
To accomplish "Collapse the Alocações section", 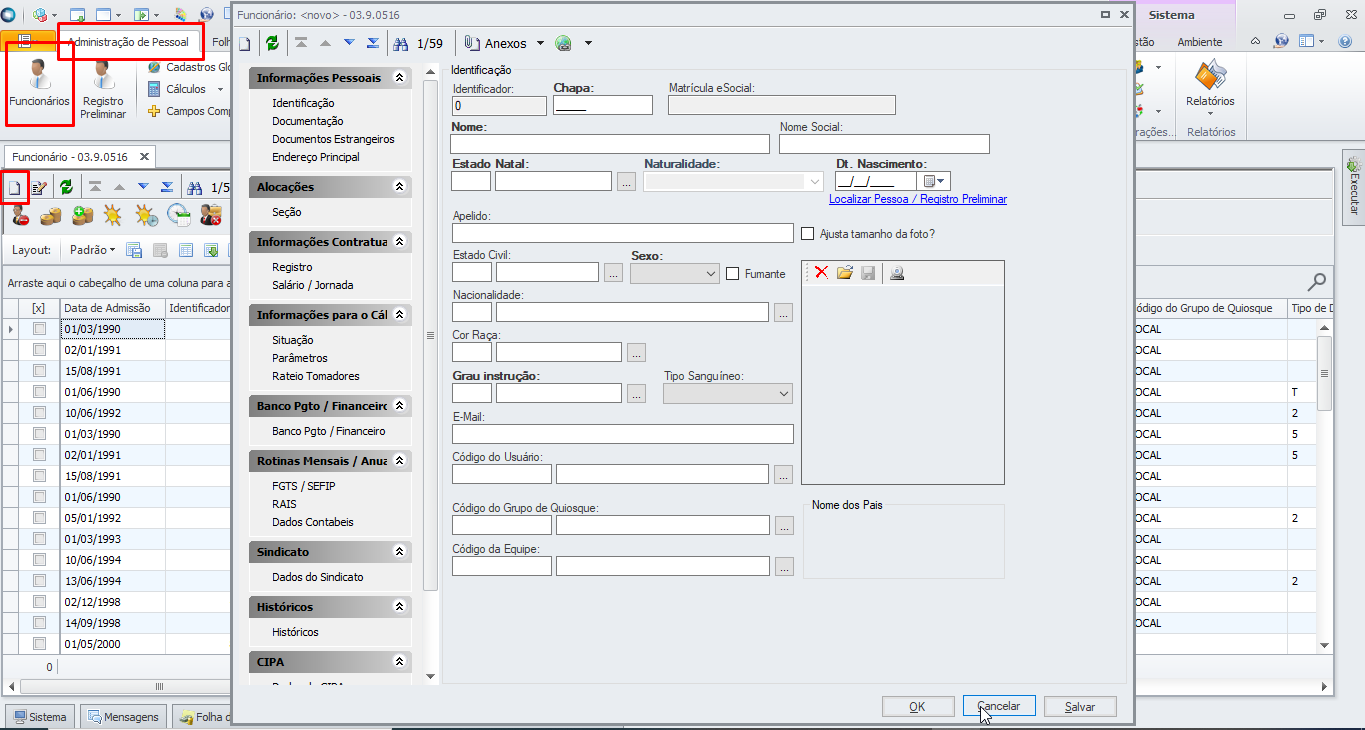I will click(x=400, y=187).
